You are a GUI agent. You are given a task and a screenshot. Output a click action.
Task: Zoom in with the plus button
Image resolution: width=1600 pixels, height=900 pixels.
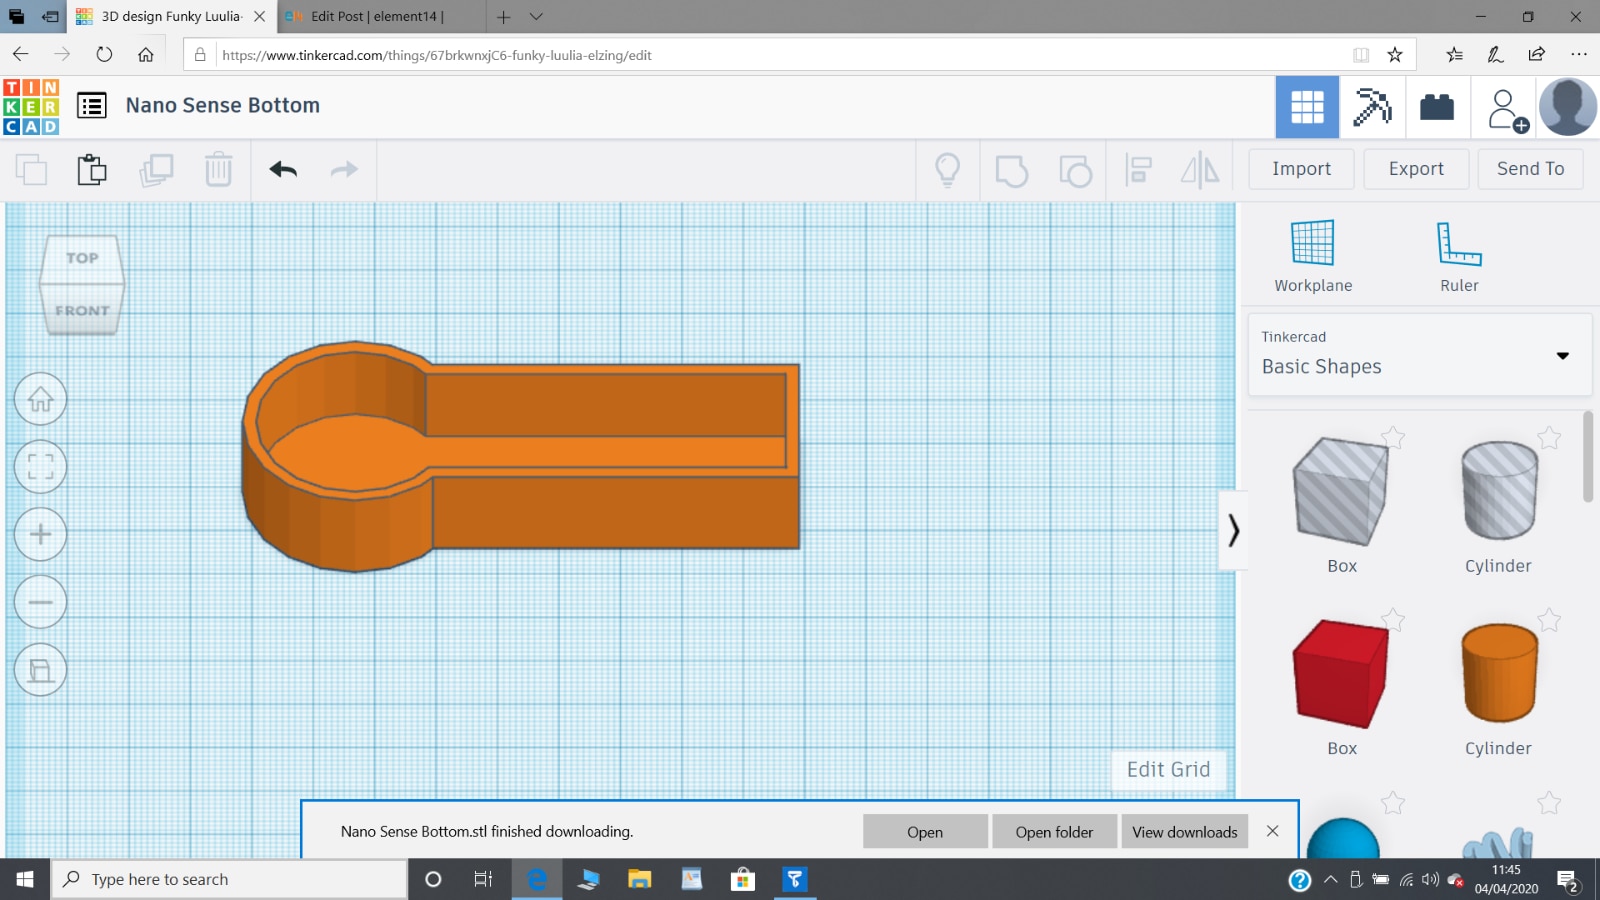pyautogui.click(x=41, y=534)
